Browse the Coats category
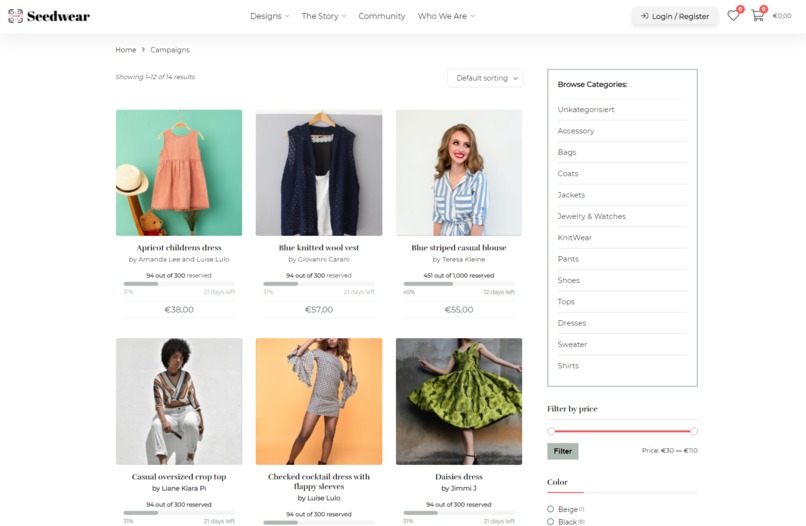Image resolution: width=806 pixels, height=526 pixels. (x=568, y=174)
